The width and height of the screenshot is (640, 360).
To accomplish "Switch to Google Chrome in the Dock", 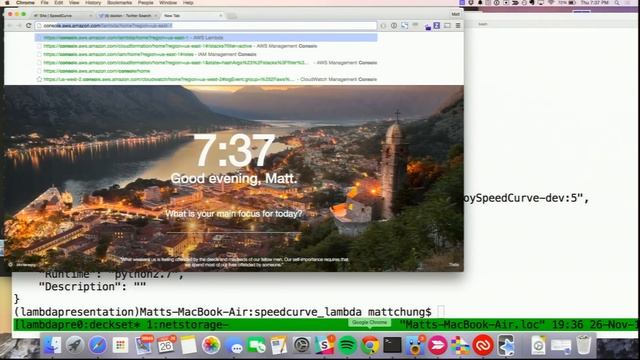I will [x=370, y=345].
